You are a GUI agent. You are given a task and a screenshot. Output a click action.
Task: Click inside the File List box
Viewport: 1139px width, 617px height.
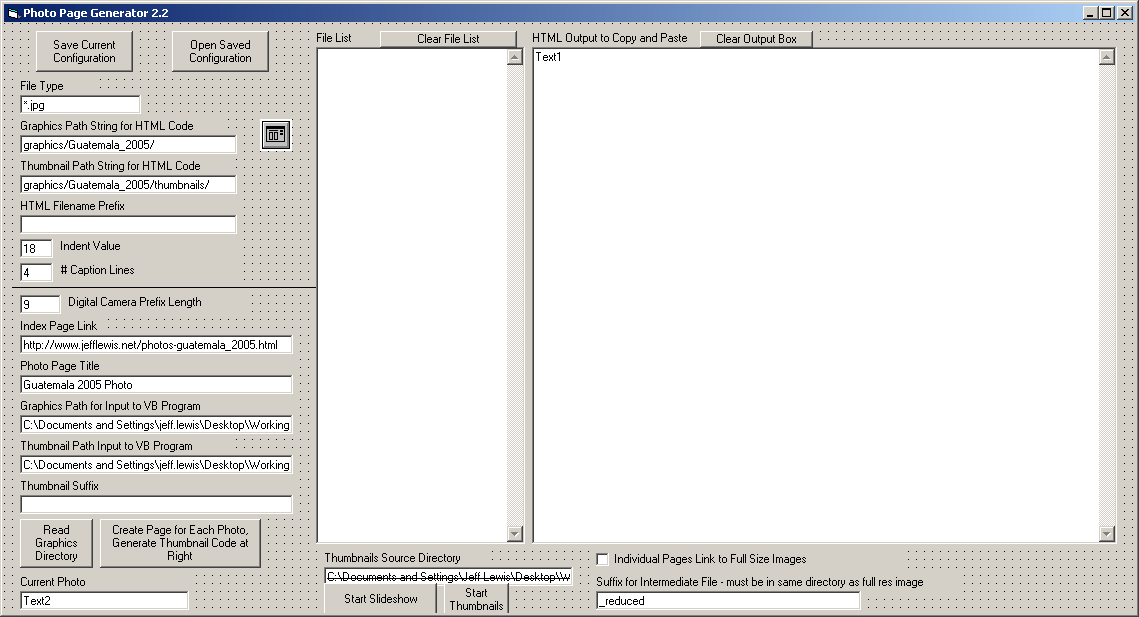[x=413, y=295]
